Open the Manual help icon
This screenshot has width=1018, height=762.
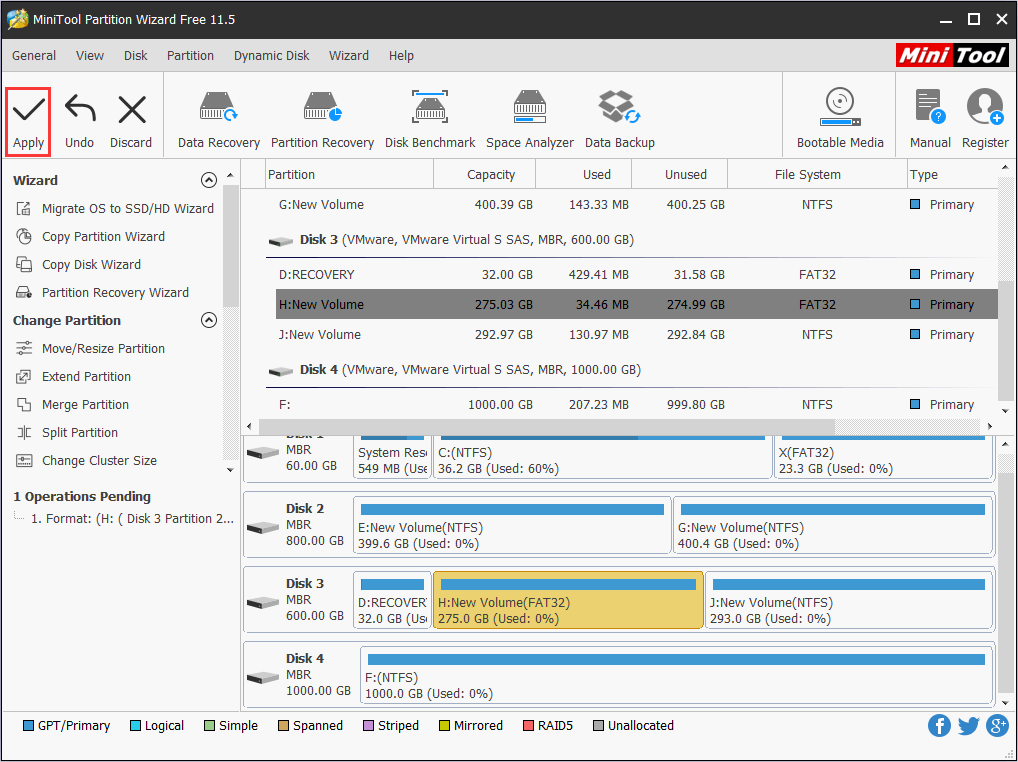930,119
